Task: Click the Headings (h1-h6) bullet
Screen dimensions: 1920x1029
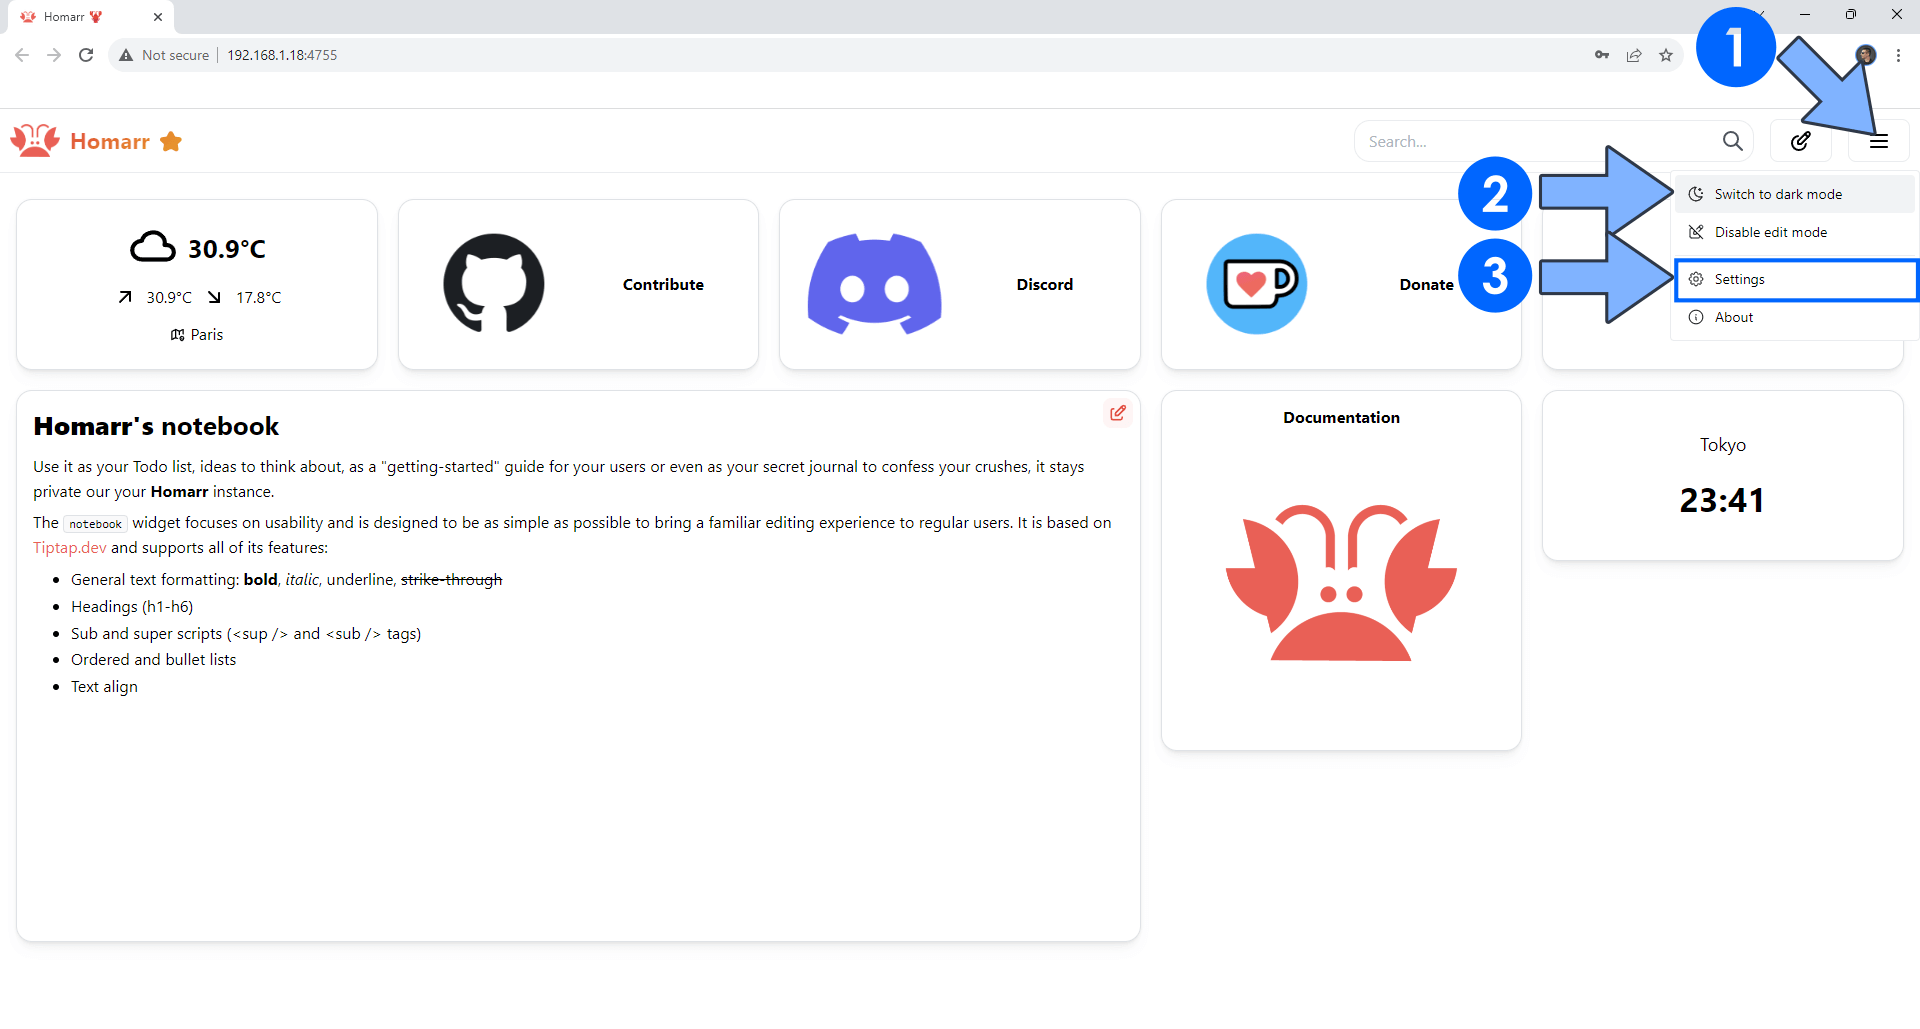Action: [x=132, y=607]
